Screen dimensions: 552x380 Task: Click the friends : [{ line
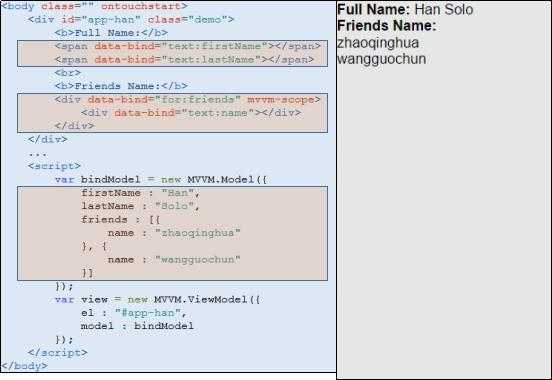click(x=121, y=219)
